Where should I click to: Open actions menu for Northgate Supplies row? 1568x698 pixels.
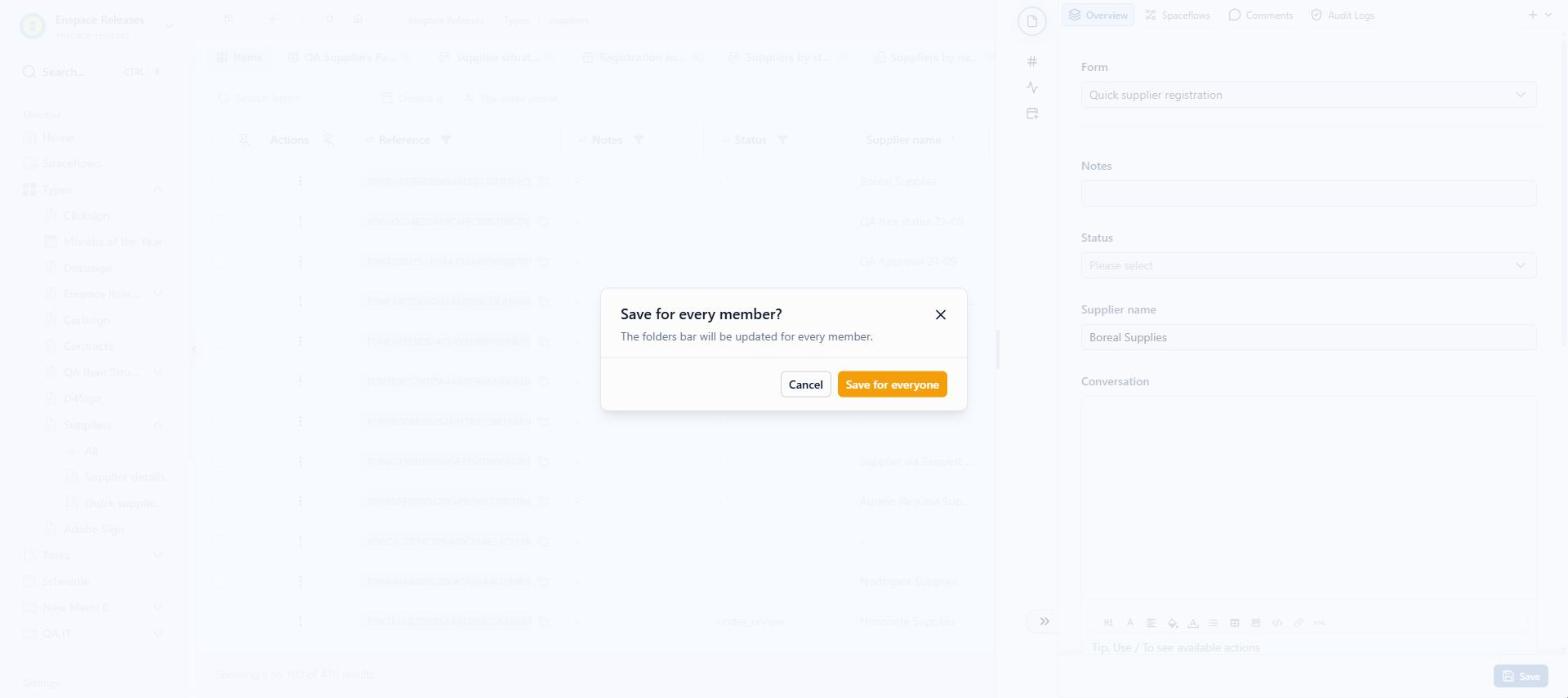(x=300, y=582)
